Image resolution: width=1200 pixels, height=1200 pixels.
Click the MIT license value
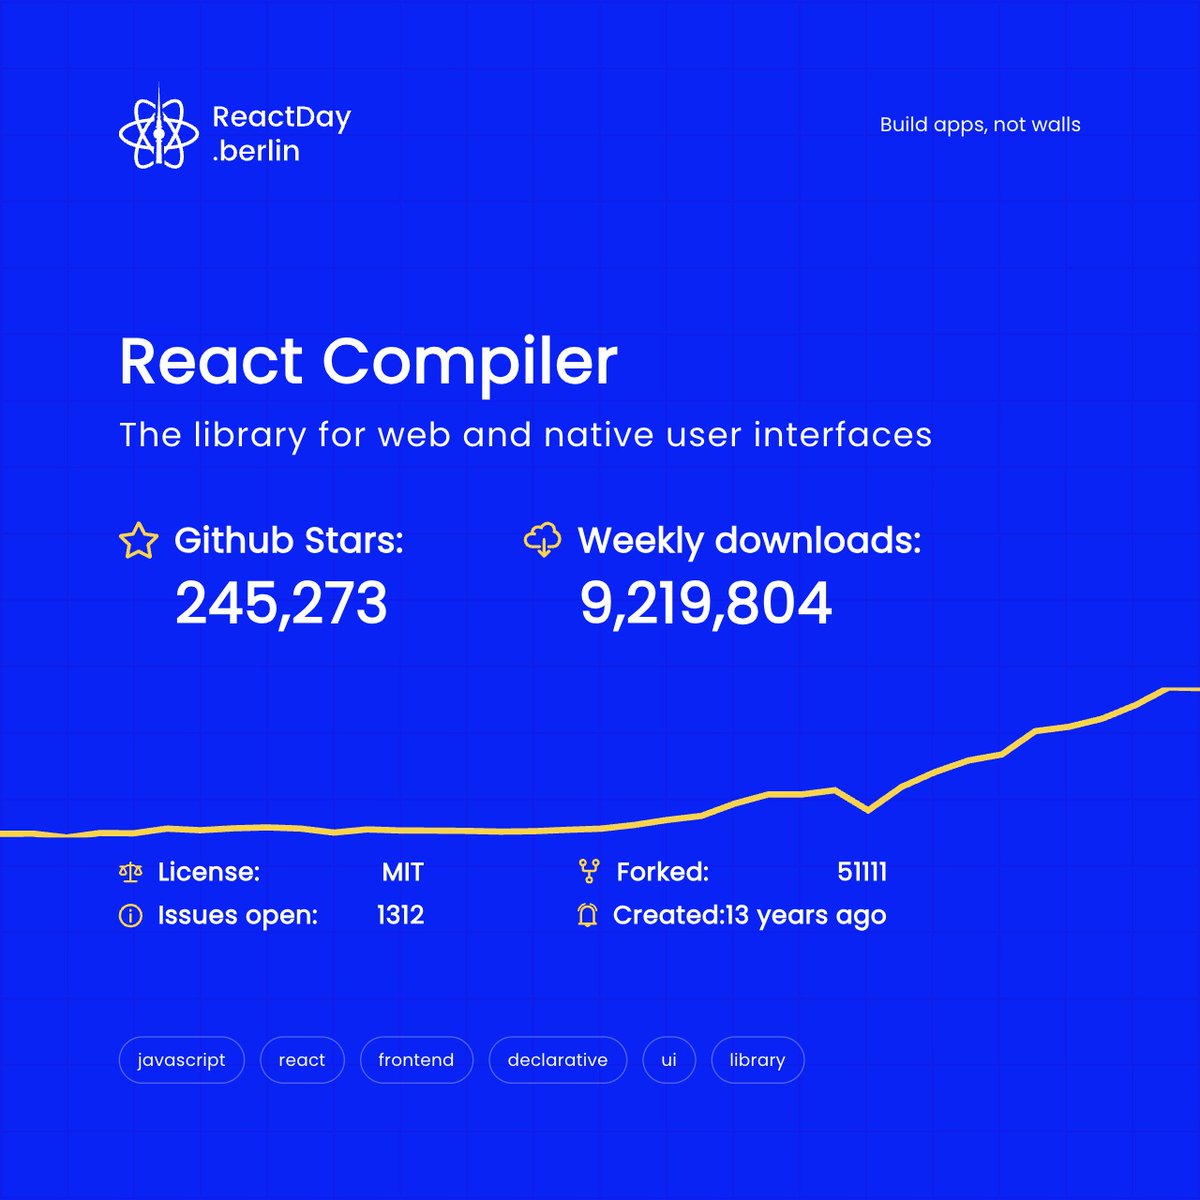pyautogui.click(x=403, y=872)
